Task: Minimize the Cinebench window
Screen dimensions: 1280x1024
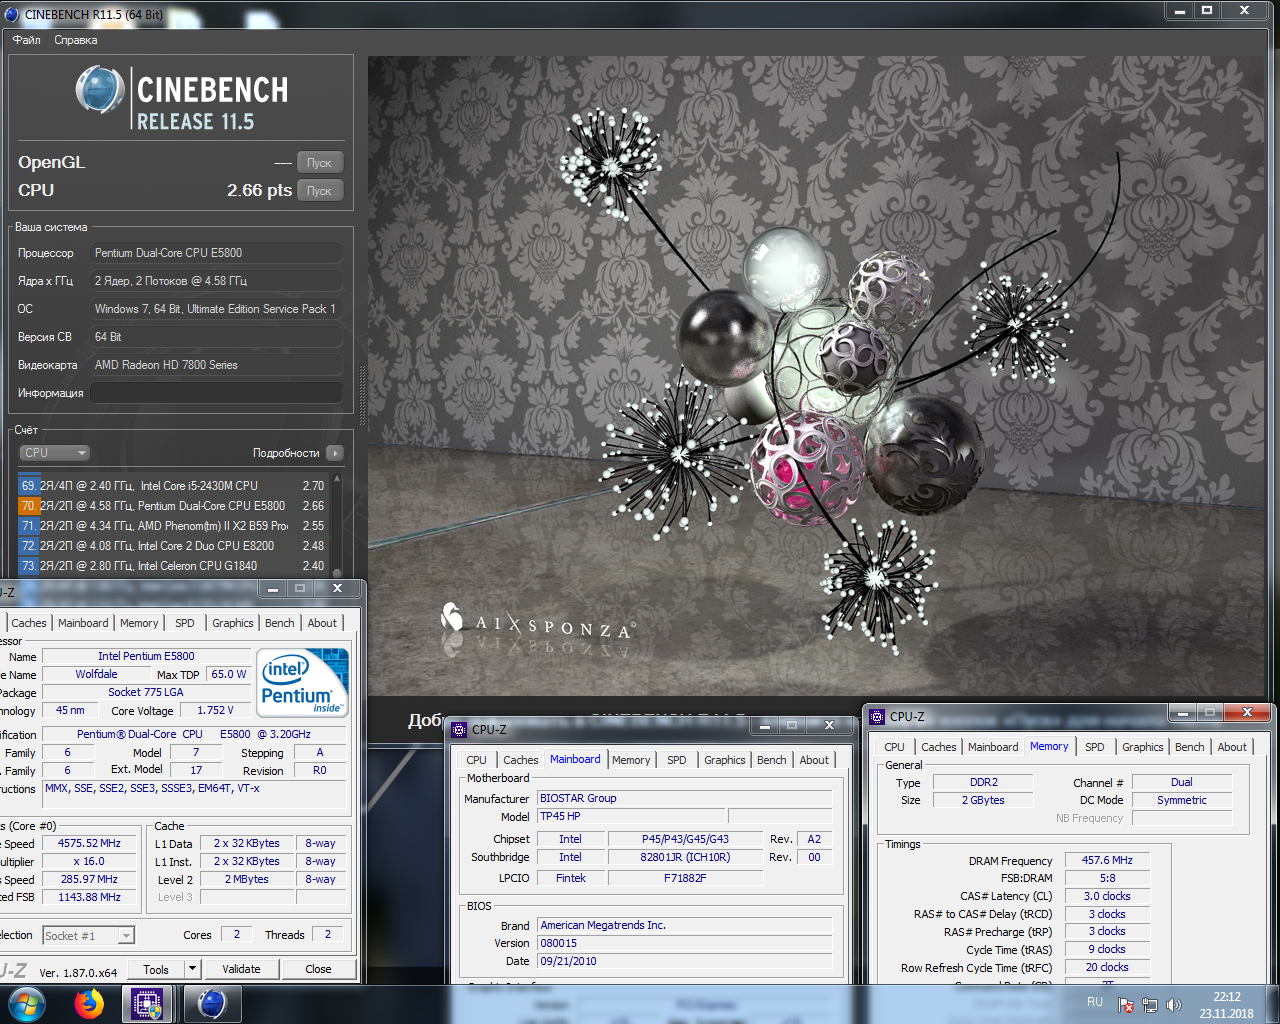Action: click(1180, 11)
